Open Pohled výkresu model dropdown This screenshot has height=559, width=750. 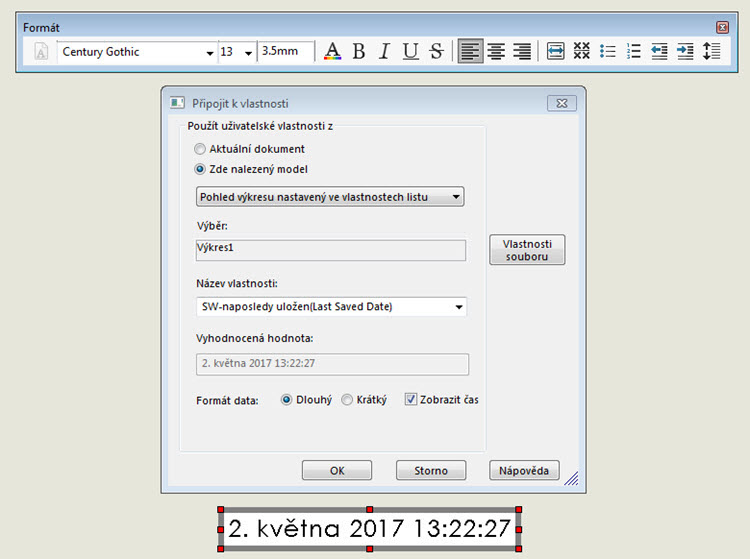pos(330,197)
